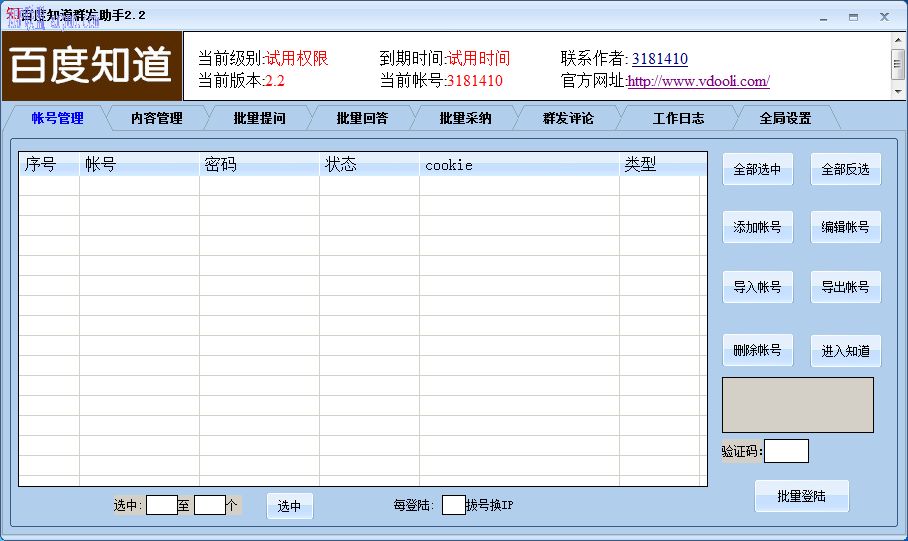908x541 pixels.
Task: Minimize the window
Action: [823, 17]
